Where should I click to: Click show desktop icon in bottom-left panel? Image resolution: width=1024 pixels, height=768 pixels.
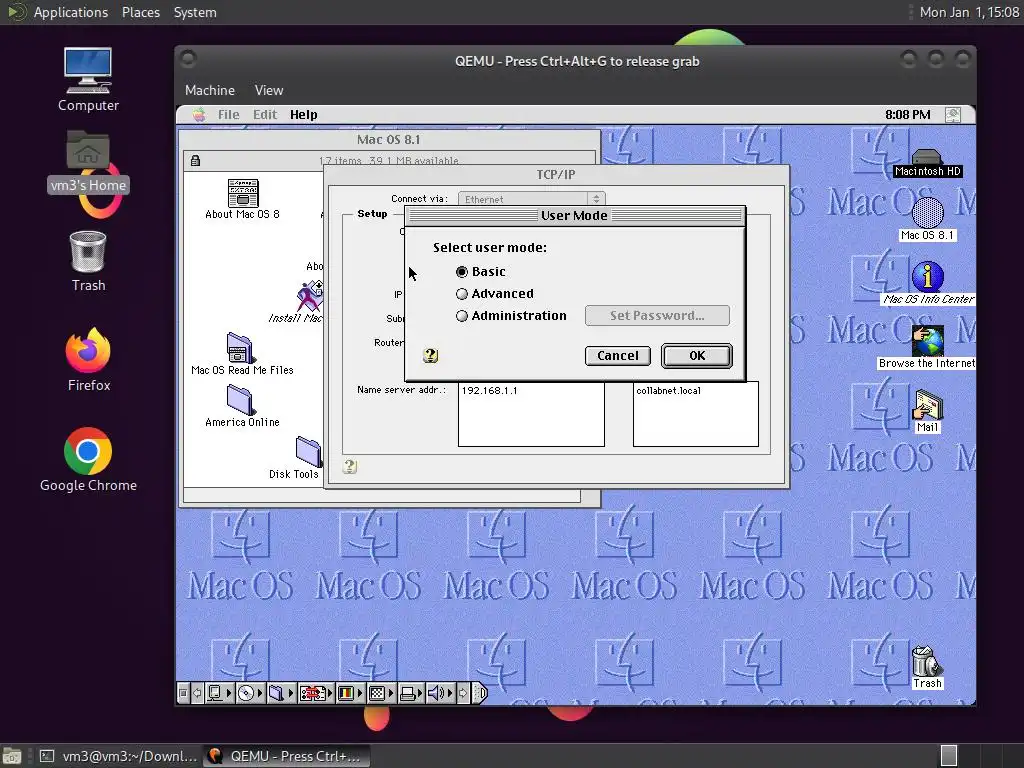pyautogui.click(x=11, y=756)
